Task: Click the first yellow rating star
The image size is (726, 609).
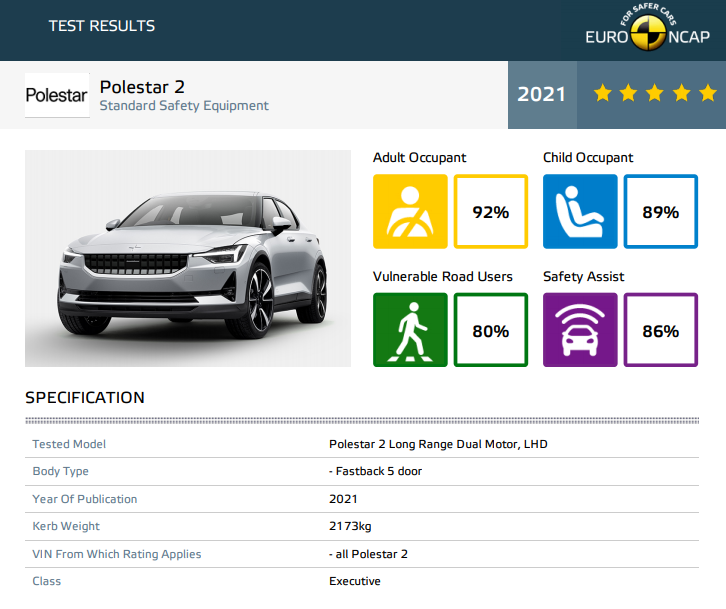Action: (x=602, y=93)
